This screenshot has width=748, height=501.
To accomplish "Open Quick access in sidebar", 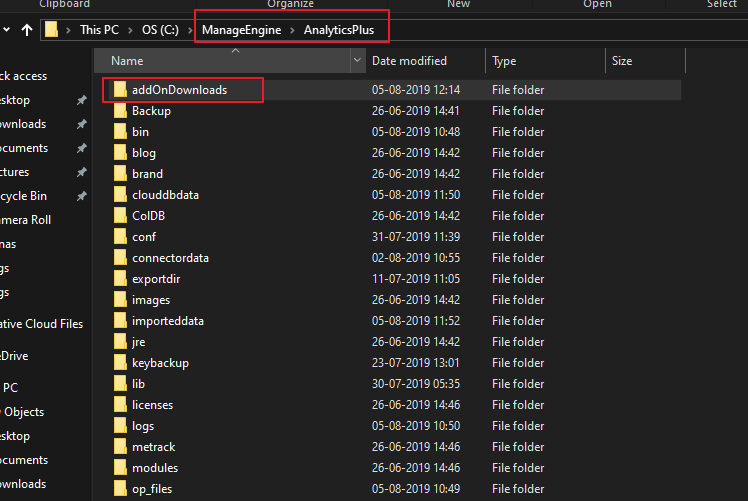I will tap(23, 76).
